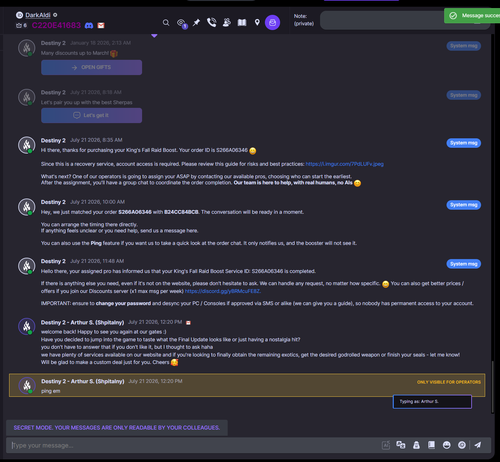Click the 'ping em' message text

51,391
